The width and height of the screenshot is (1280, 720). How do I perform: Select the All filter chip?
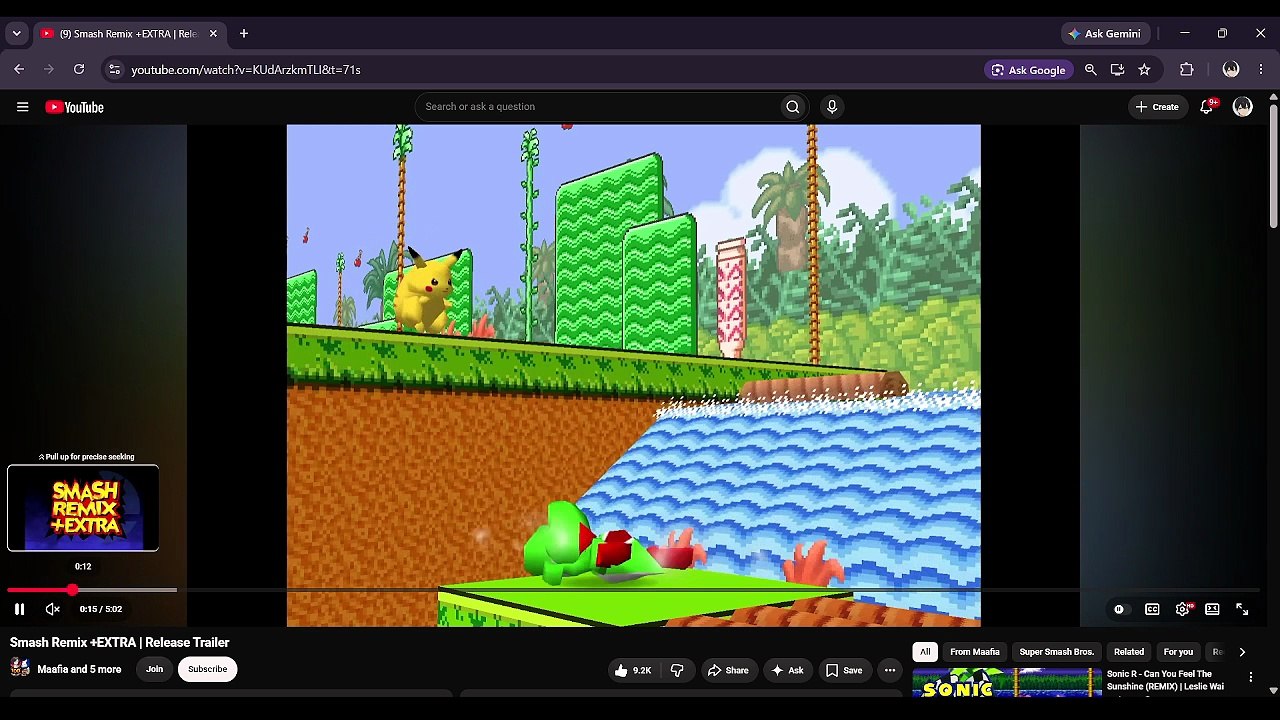(925, 652)
